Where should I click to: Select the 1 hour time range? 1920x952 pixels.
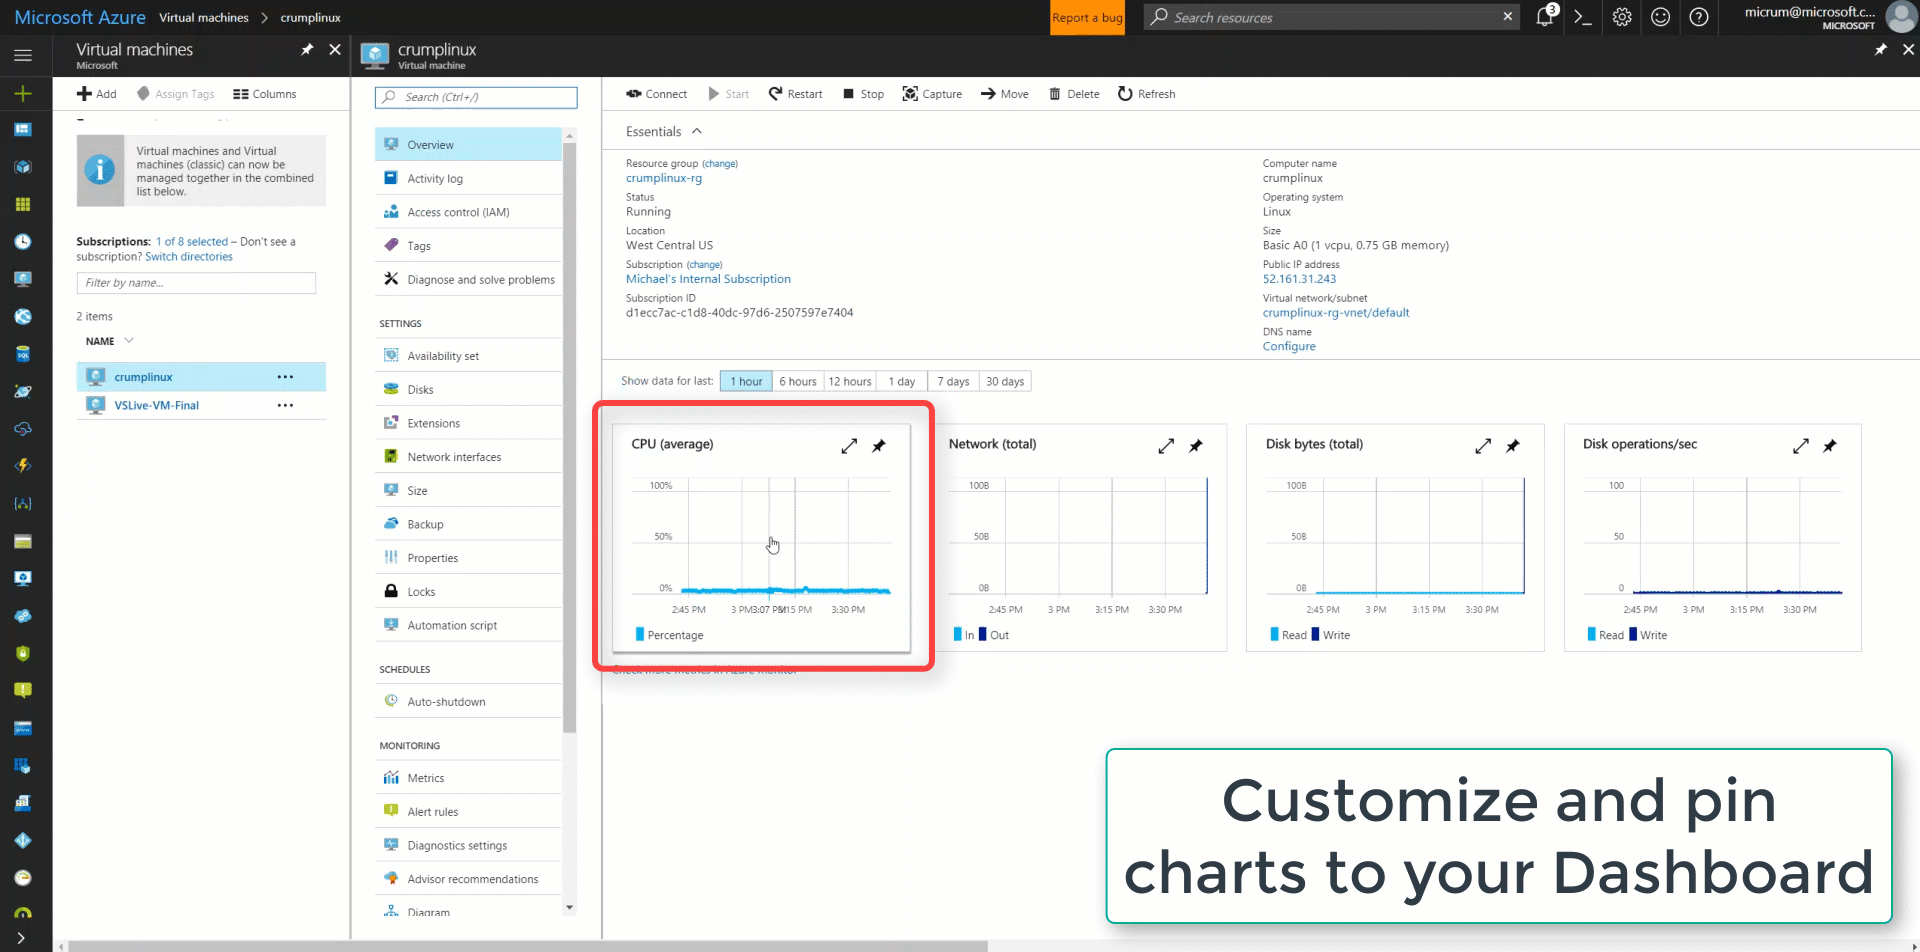coord(746,381)
